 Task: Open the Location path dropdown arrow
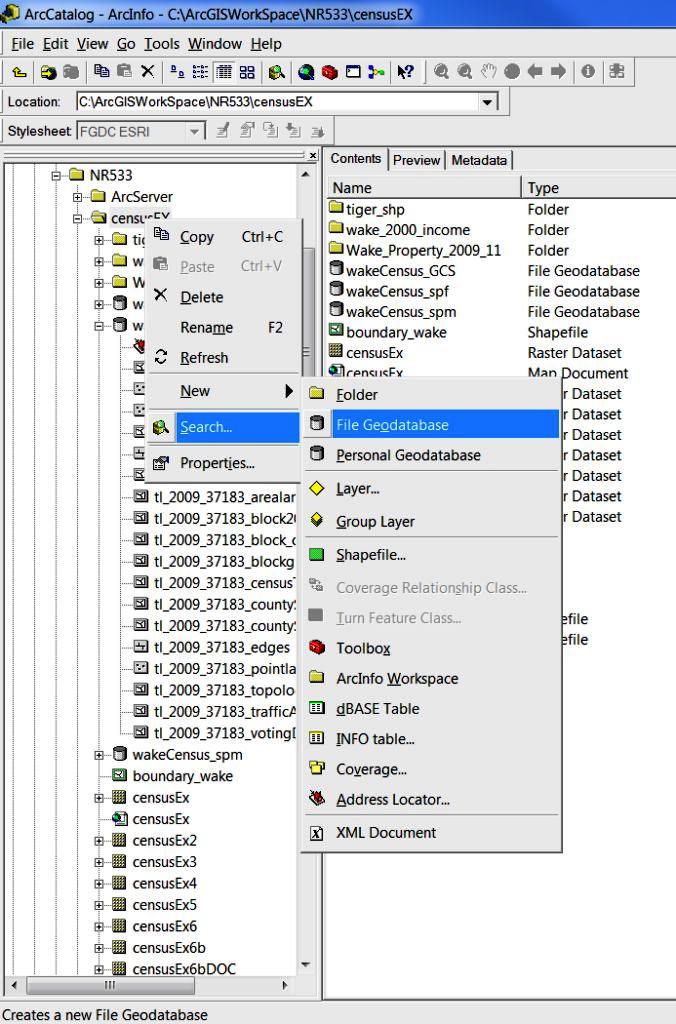487,103
